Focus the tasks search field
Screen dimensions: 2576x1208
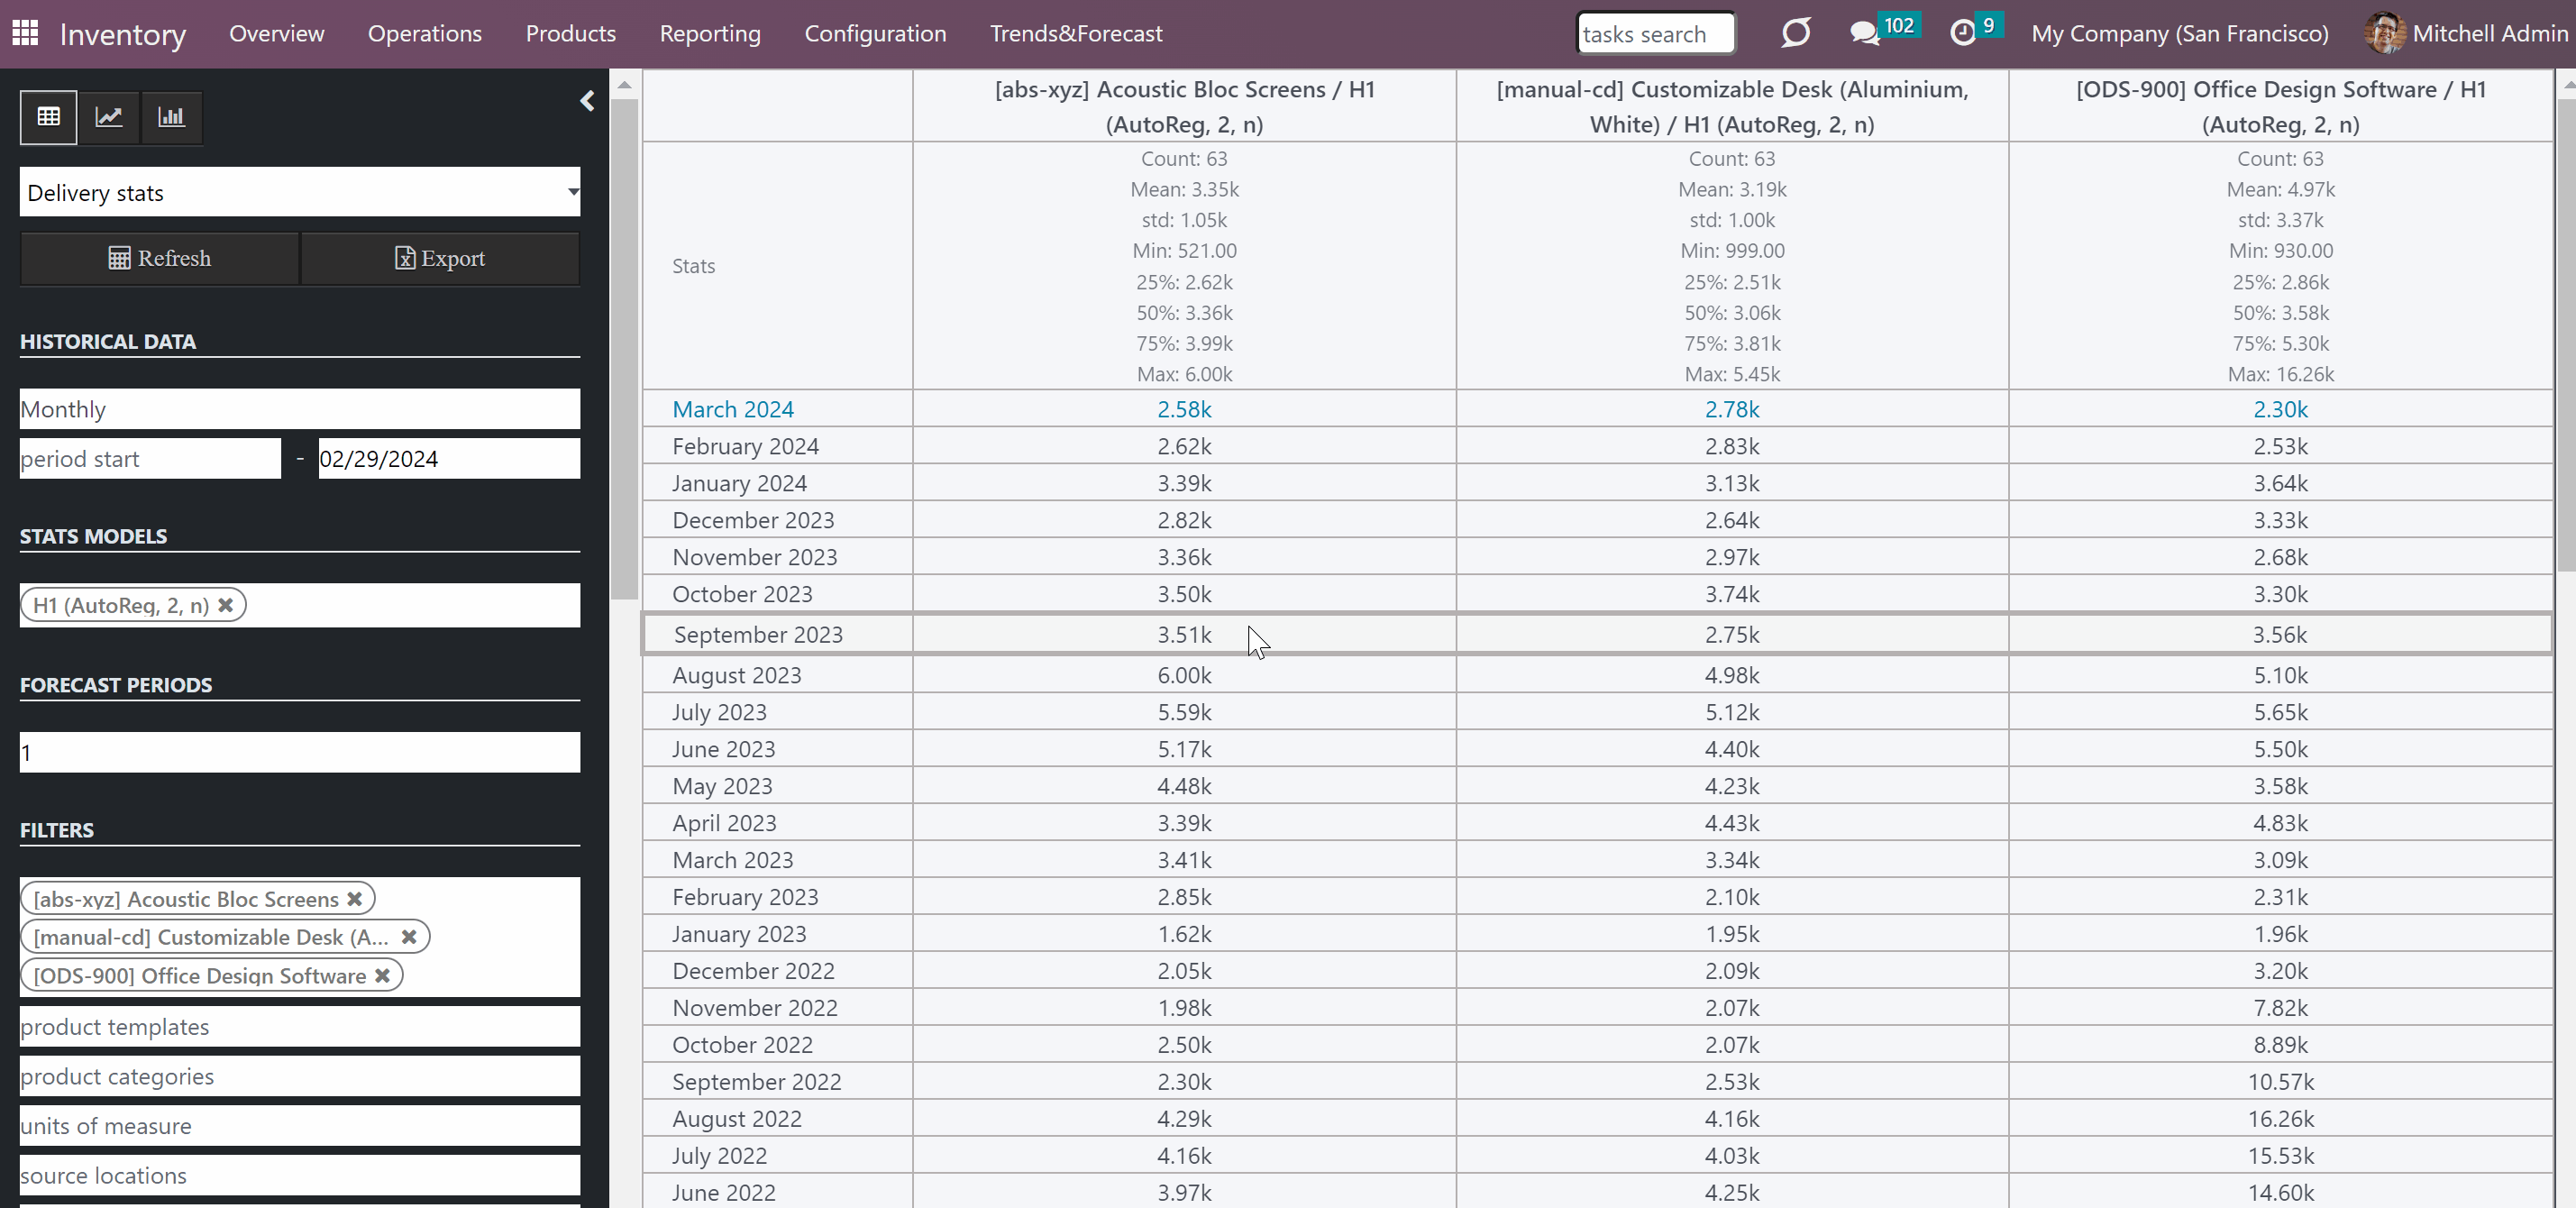[1656, 33]
